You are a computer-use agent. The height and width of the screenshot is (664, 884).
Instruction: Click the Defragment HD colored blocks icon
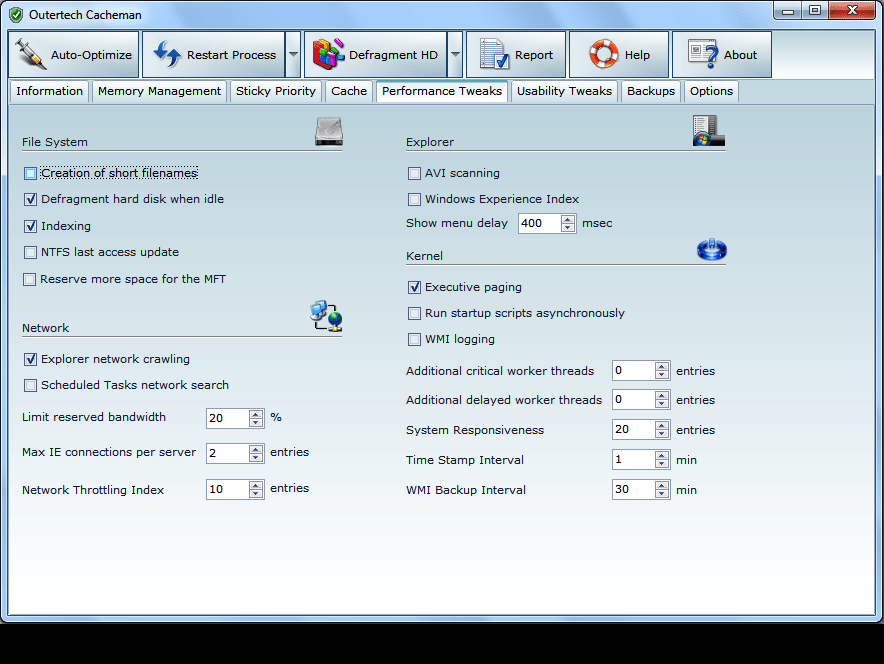(x=328, y=54)
